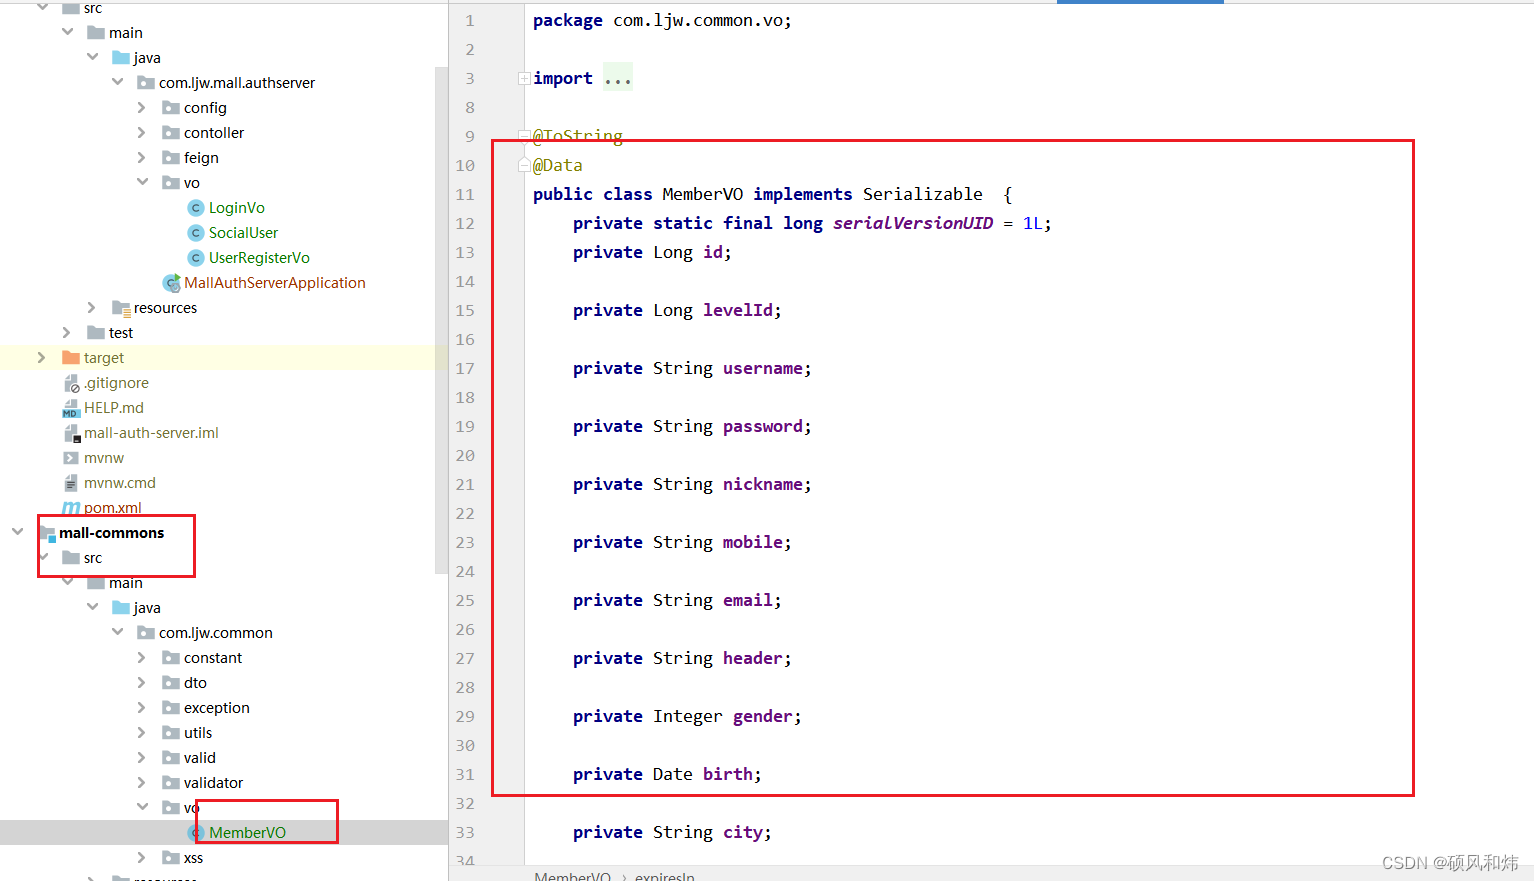This screenshot has width=1534, height=881.
Task: Place cursor on the birth field
Action: [727, 774]
